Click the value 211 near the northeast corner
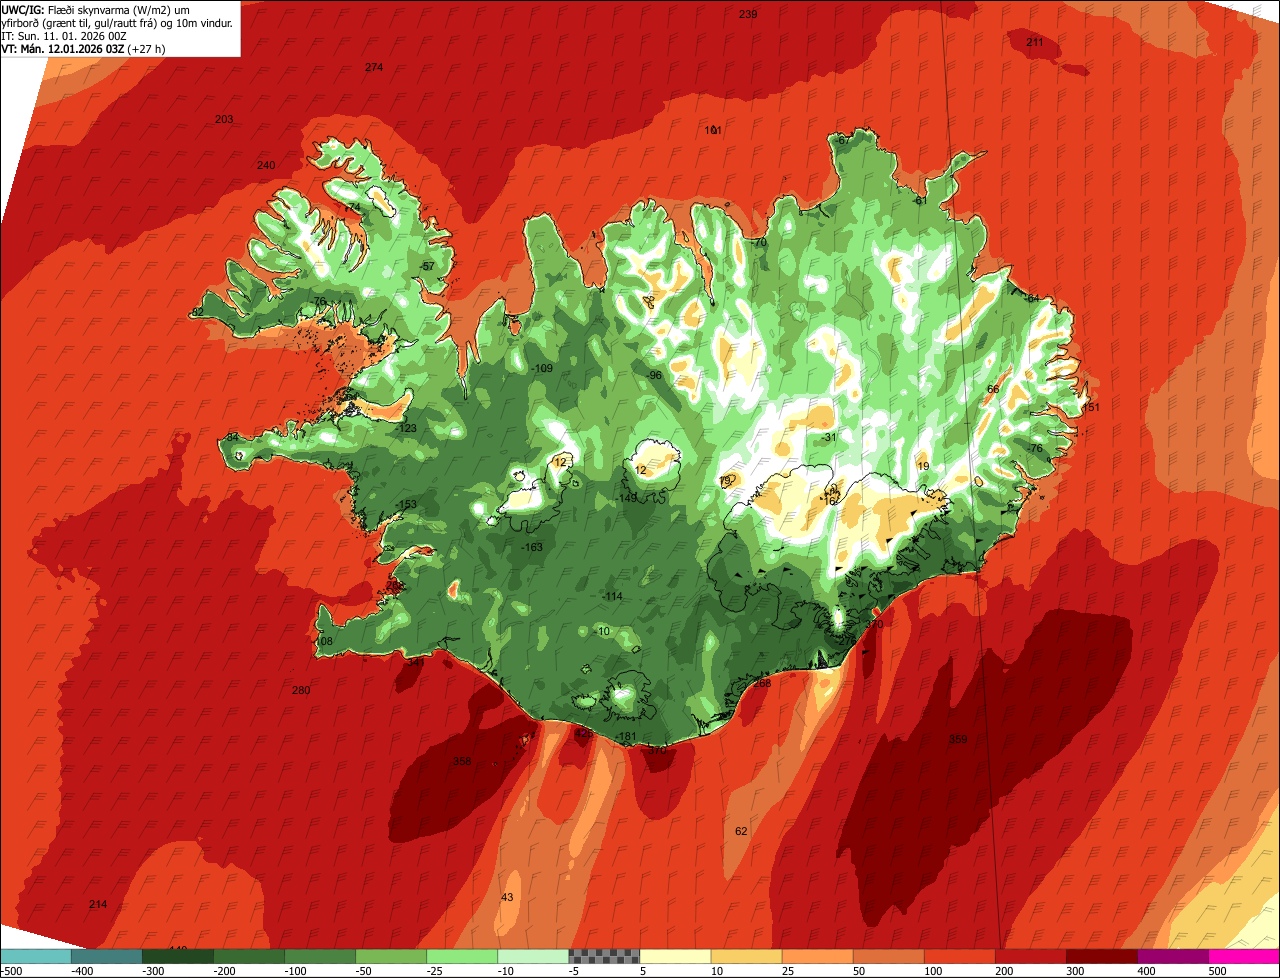Image resolution: width=1280 pixels, height=978 pixels. pos(1035,42)
